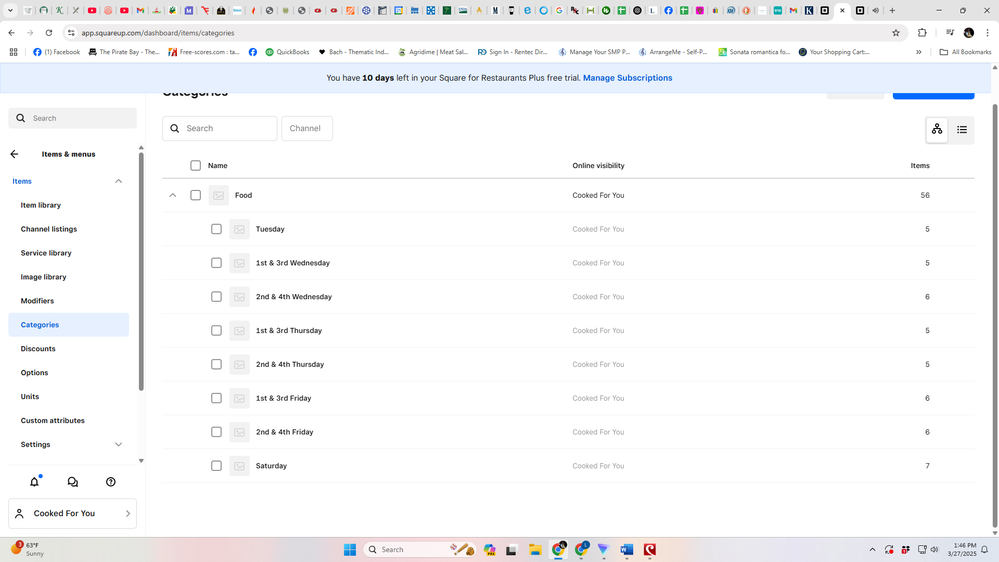Click the categories Search input field
The image size is (999, 562).
[x=228, y=128]
